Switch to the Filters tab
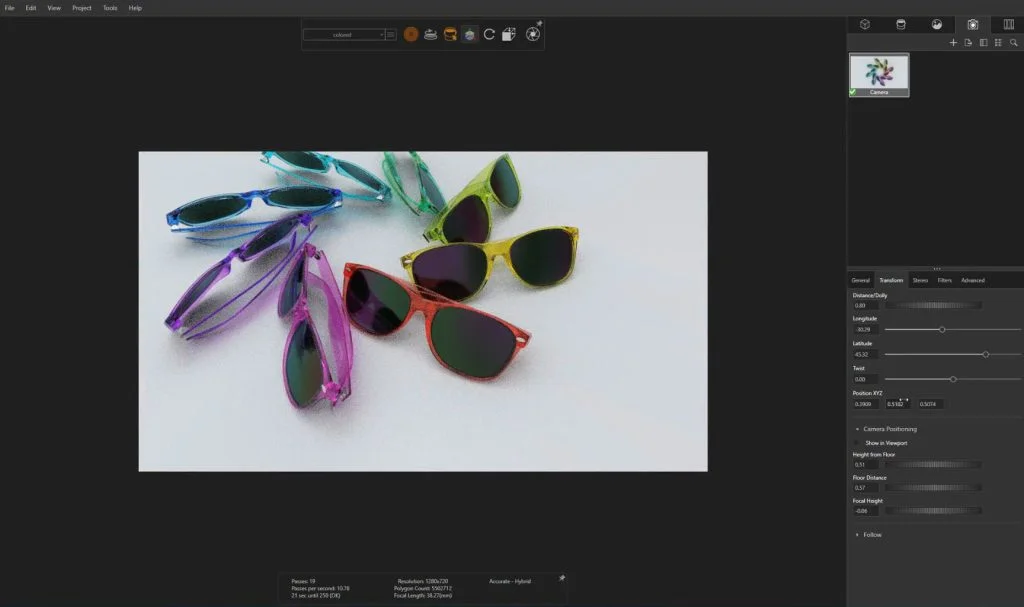Viewport: 1024px width, 607px height. coord(944,280)
